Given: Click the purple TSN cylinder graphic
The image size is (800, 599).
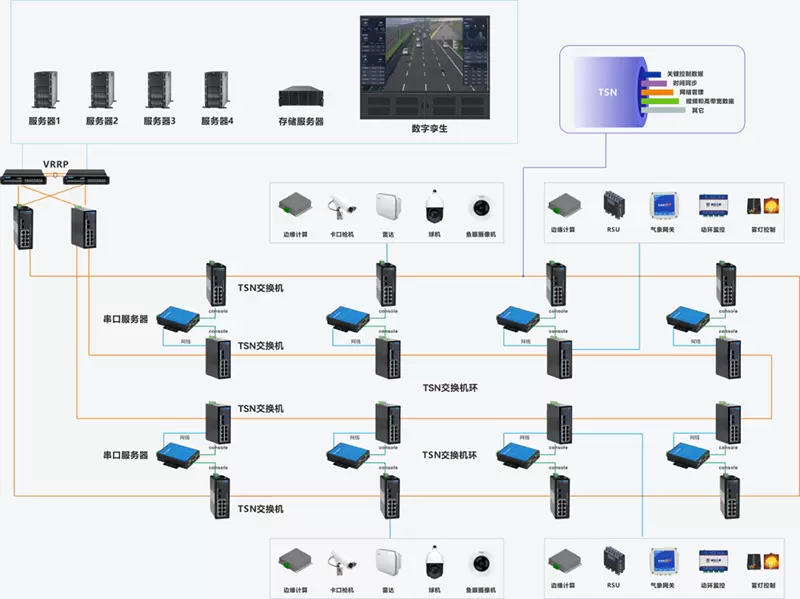Looking at the screenshot, I should point(605,90).
